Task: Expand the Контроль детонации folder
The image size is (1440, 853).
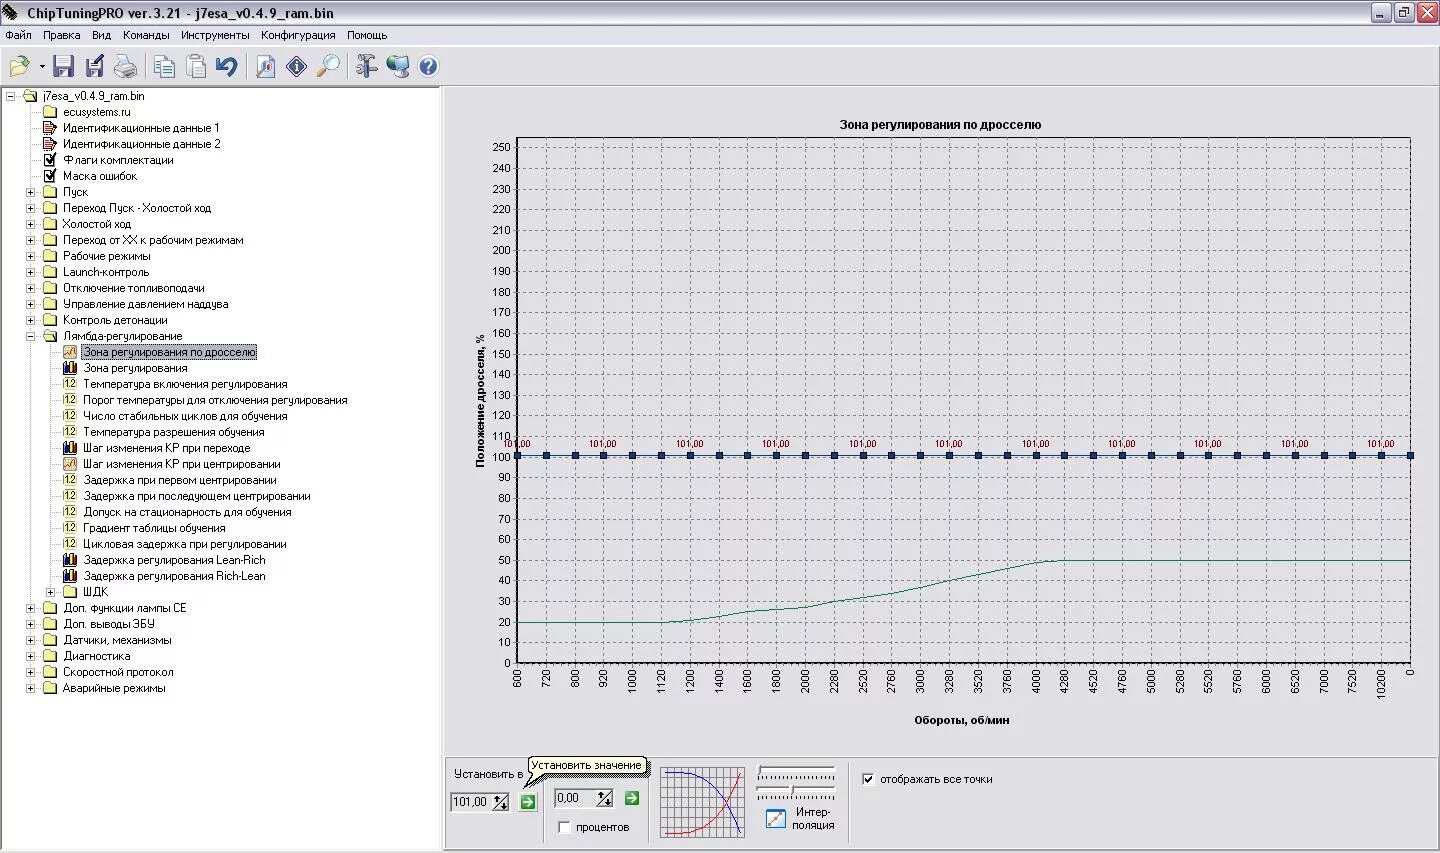Action: click(30, 320)
